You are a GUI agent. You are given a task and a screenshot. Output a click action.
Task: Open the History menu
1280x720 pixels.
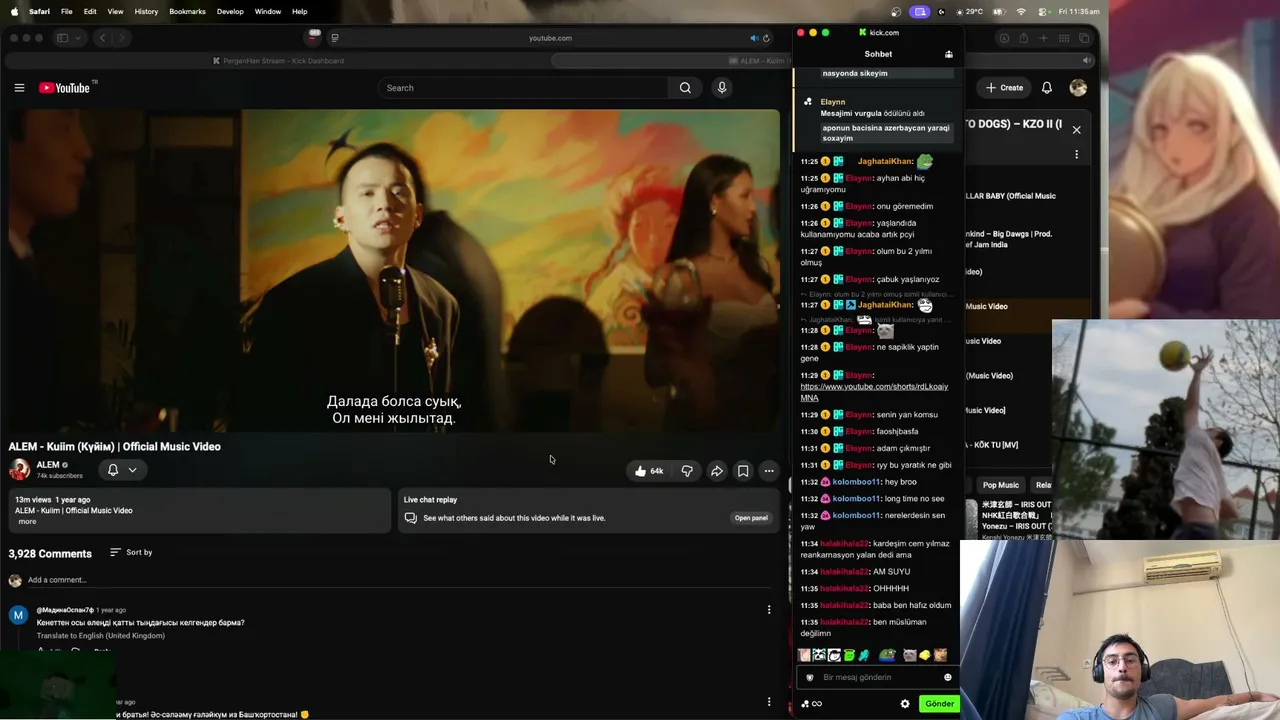click(x=146, y=11)
